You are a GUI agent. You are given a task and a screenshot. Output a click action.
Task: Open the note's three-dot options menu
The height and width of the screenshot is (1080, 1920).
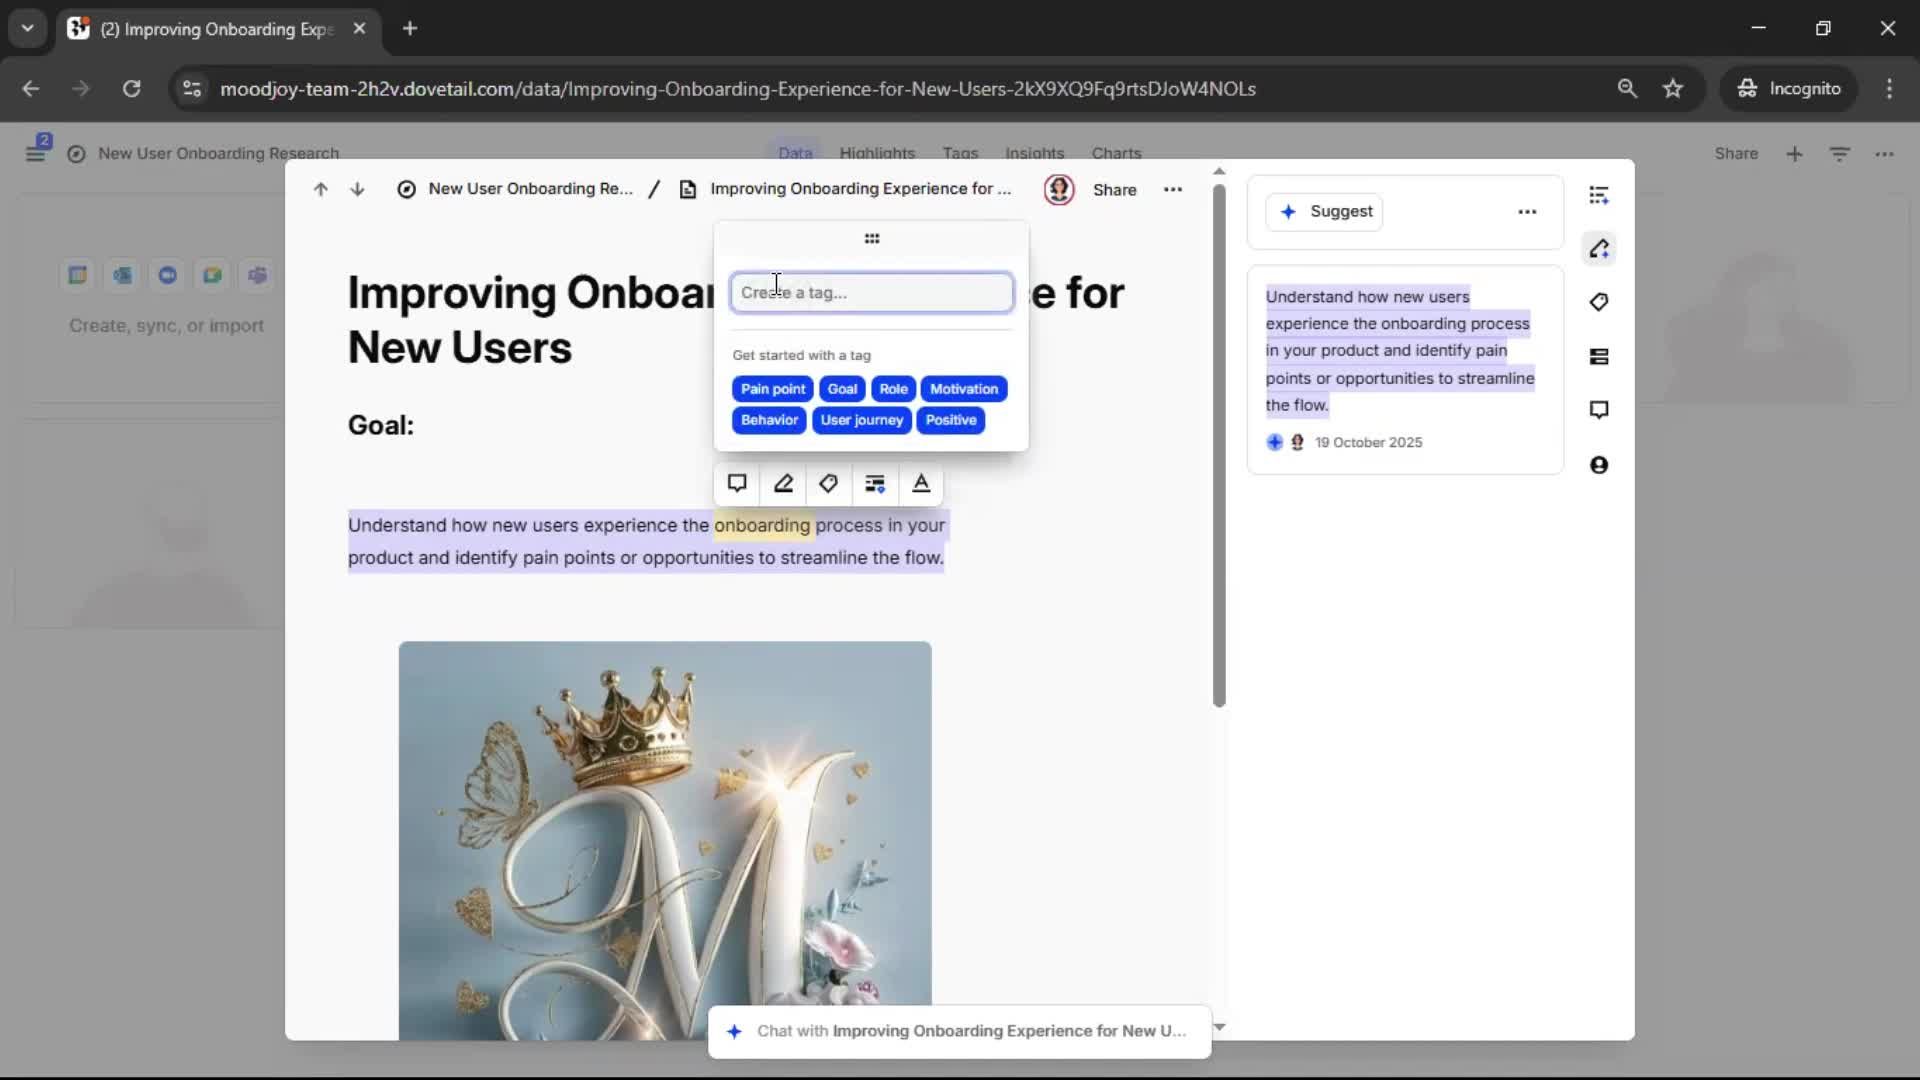pos(1173,189)
